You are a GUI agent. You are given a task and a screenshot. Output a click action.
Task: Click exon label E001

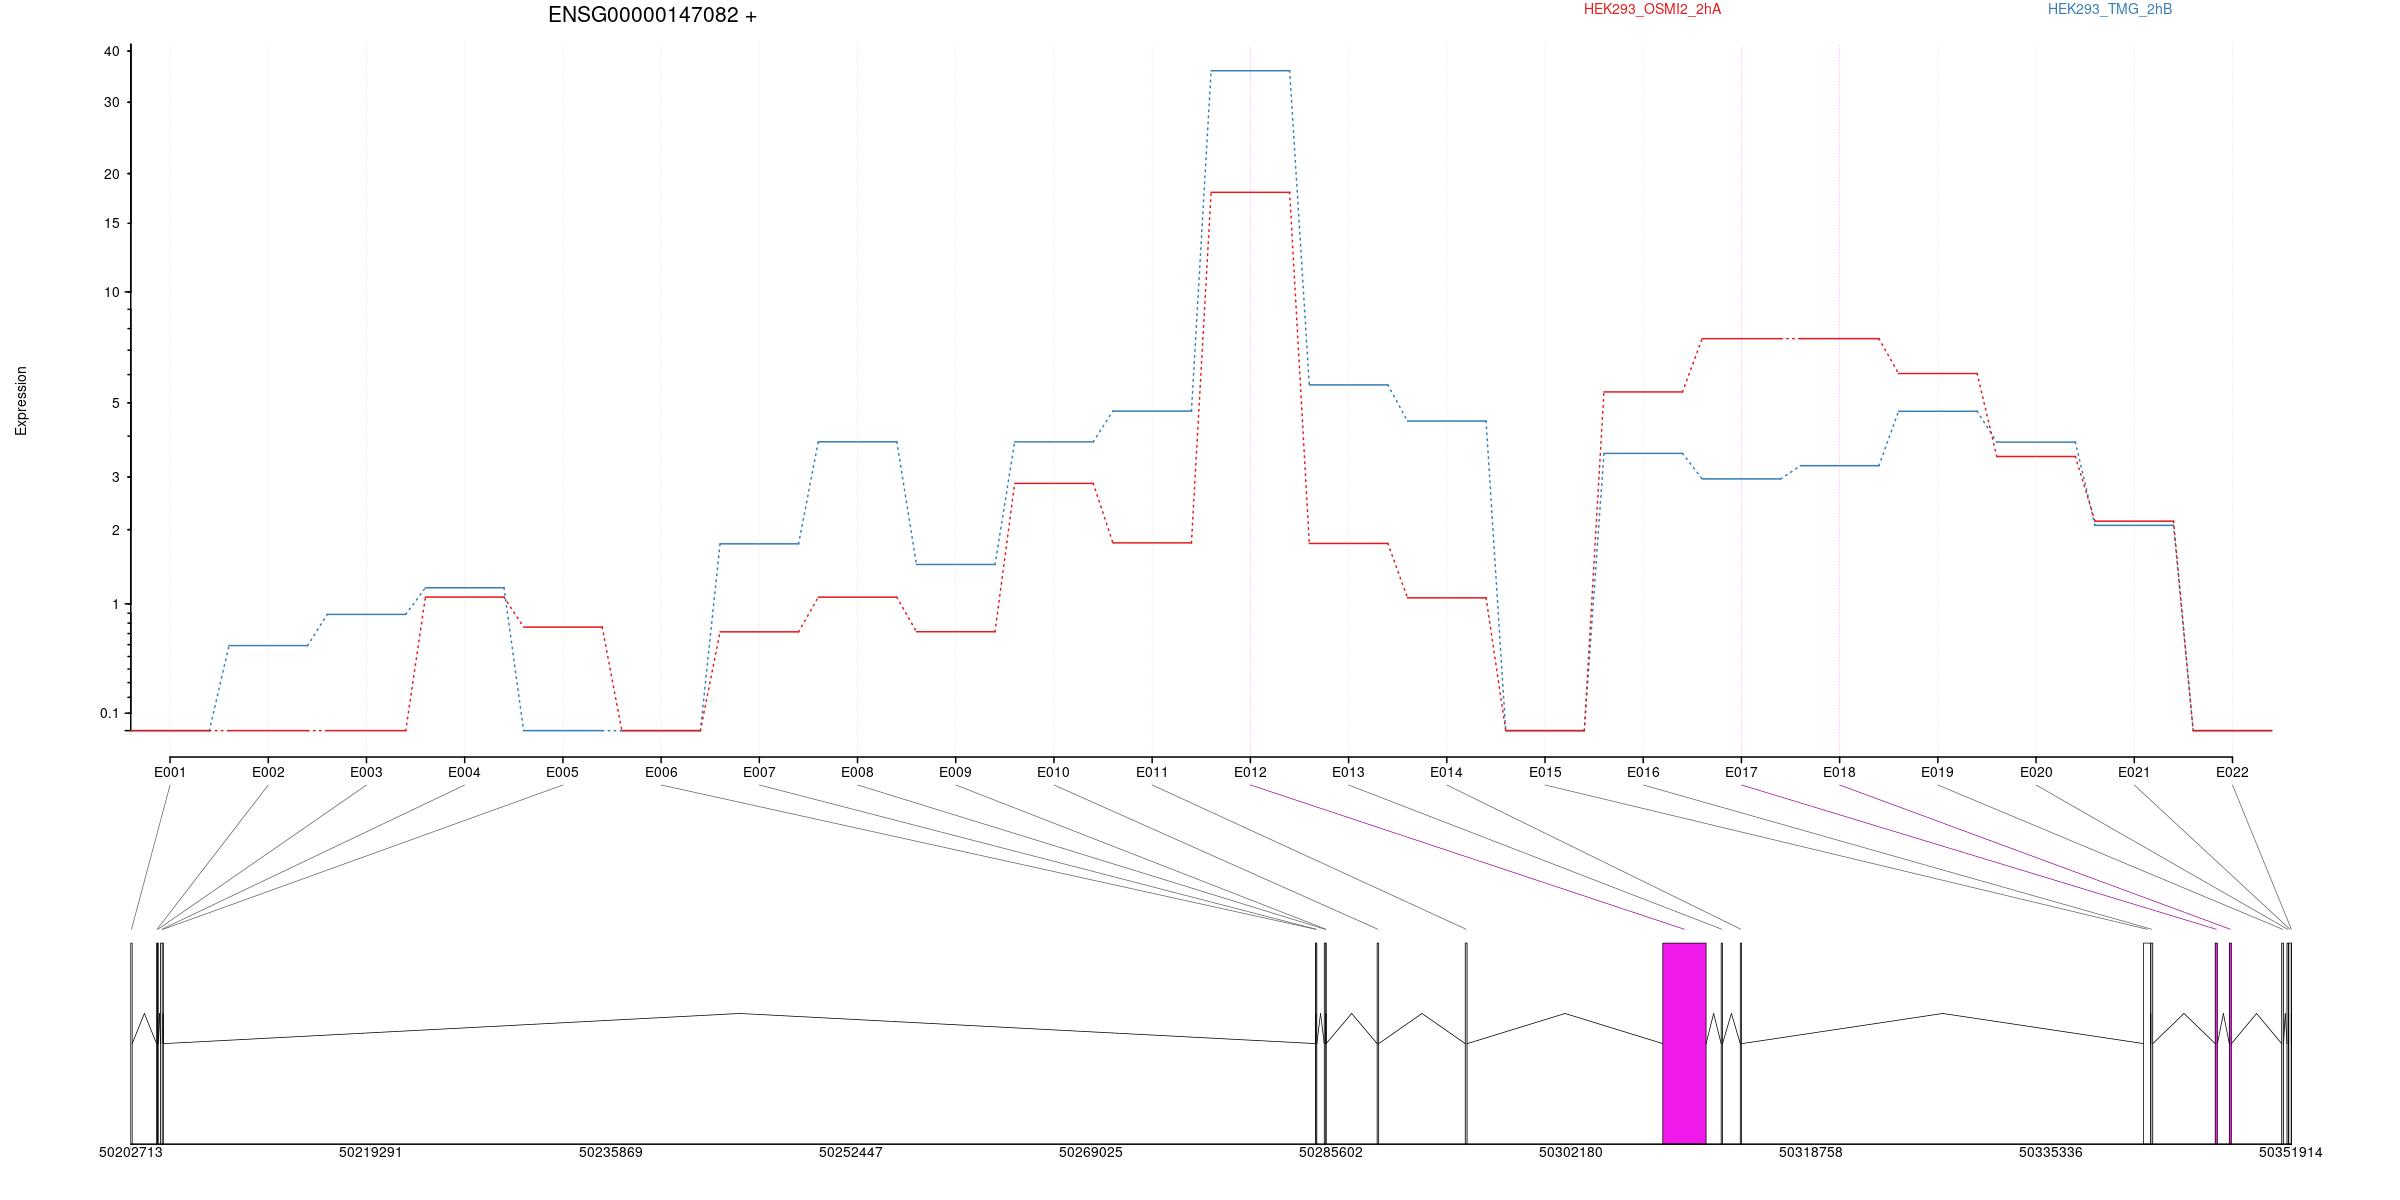(x=170, y=772)
